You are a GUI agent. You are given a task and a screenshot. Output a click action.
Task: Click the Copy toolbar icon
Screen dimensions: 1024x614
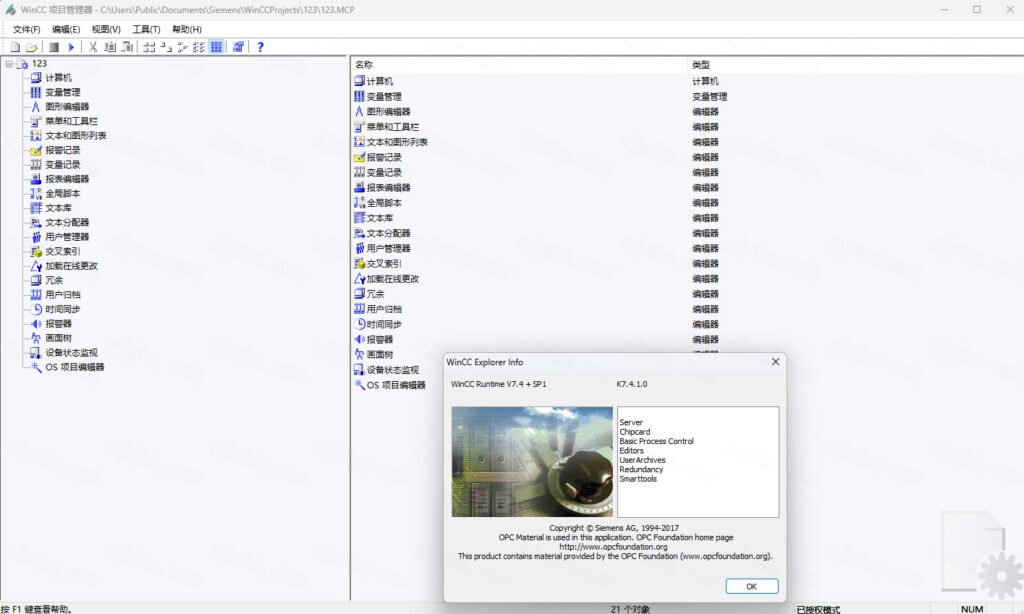click(110, 47)
